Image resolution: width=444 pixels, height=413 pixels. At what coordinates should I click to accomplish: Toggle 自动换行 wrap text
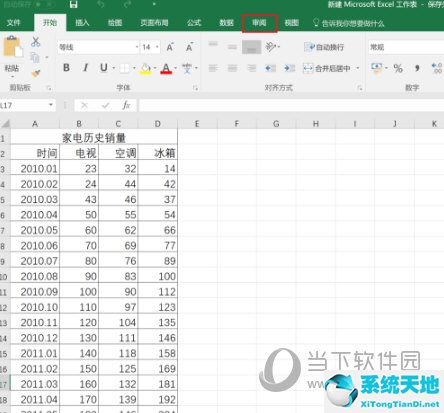click(324, 47)
